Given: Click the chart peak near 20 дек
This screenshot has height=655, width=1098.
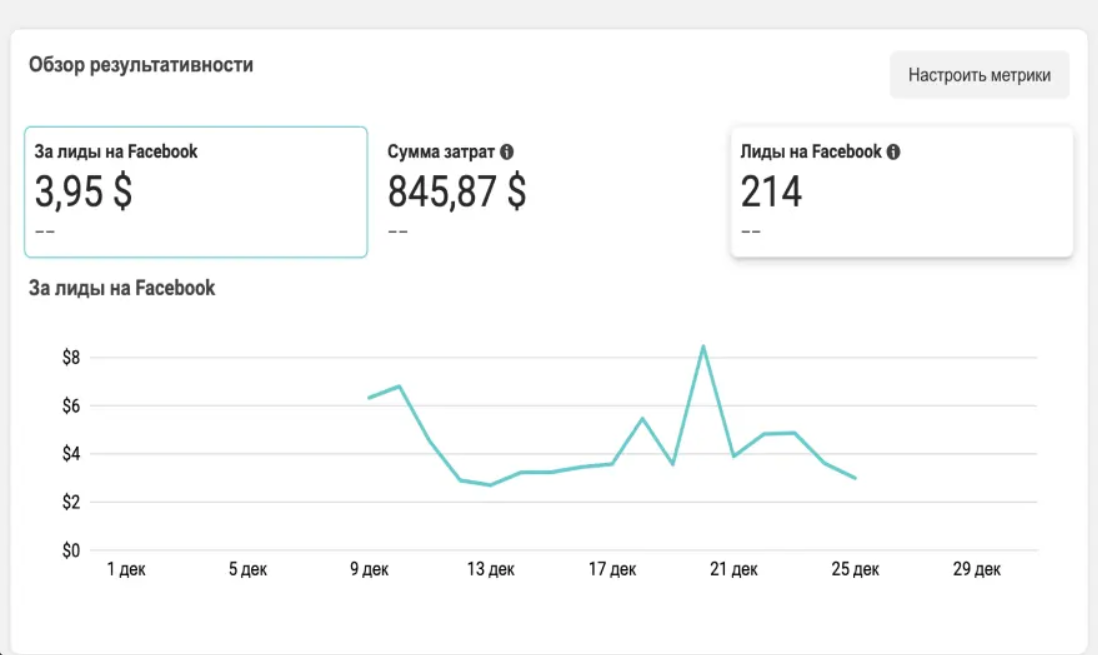Looking at the screenshot, I should point(703,346).
